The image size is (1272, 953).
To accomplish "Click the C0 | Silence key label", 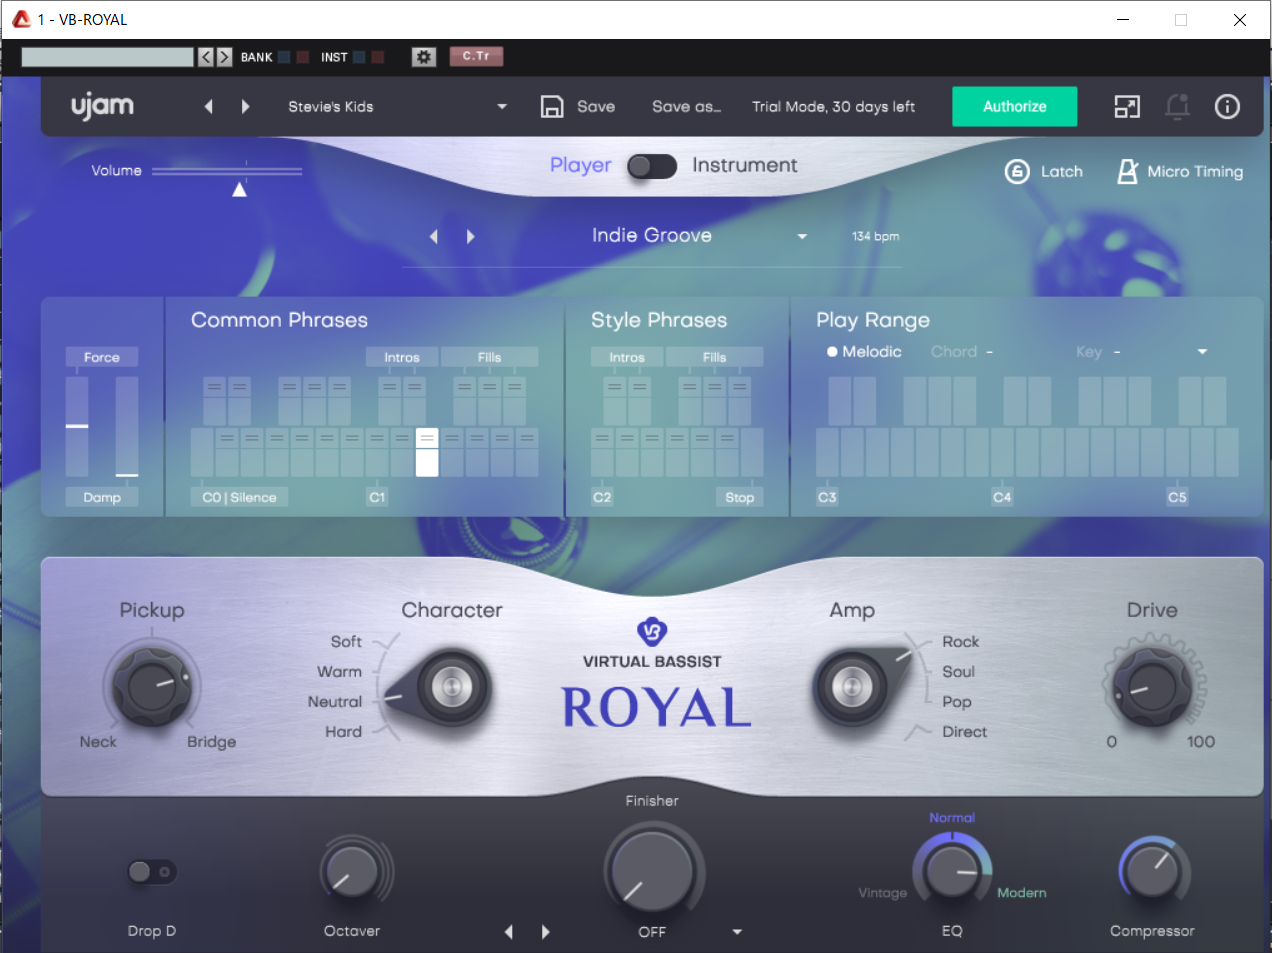I will pyautogui.click(x=239, y=497).
